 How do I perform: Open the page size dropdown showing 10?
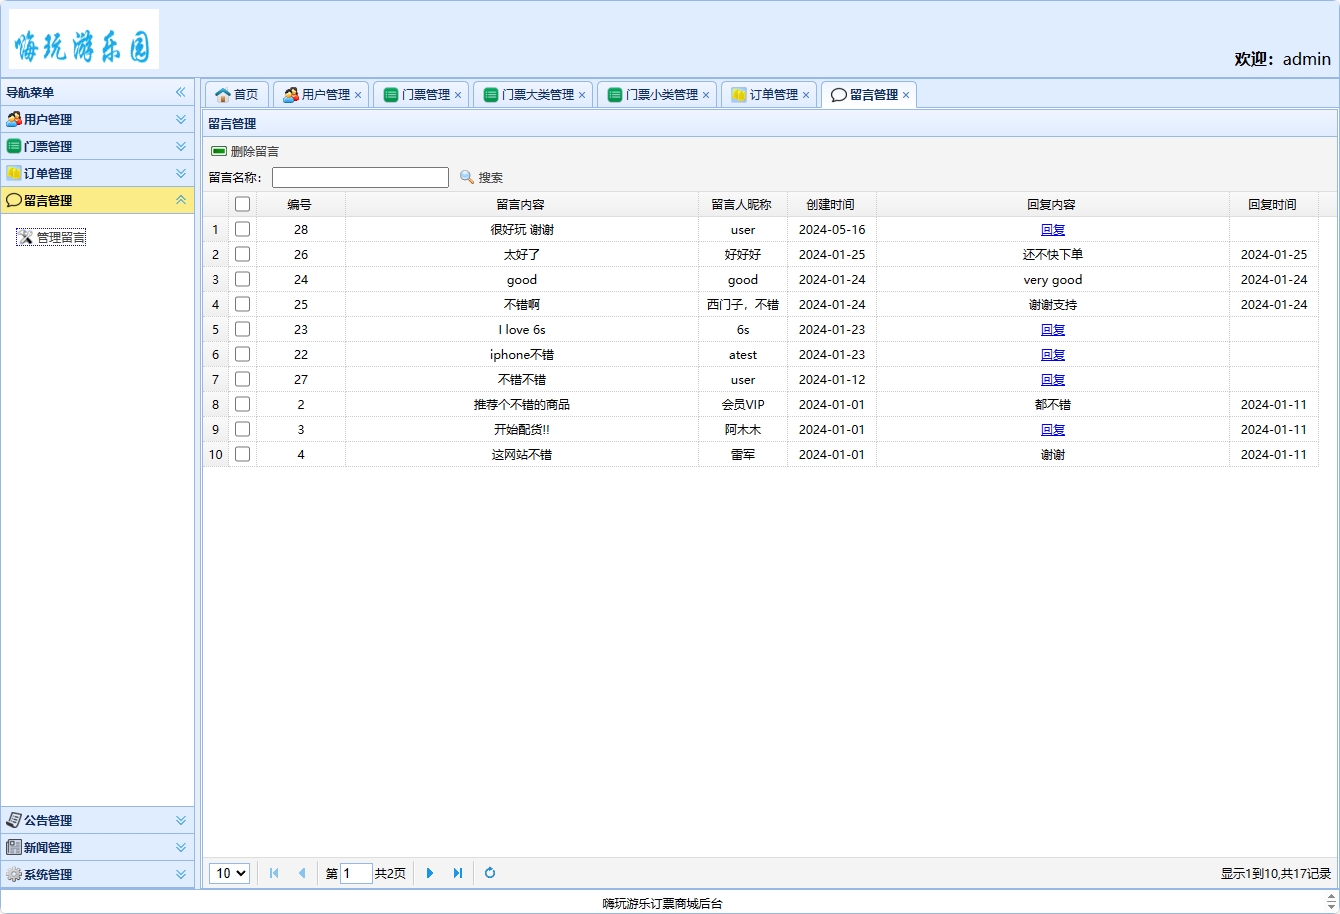point(229,873)
